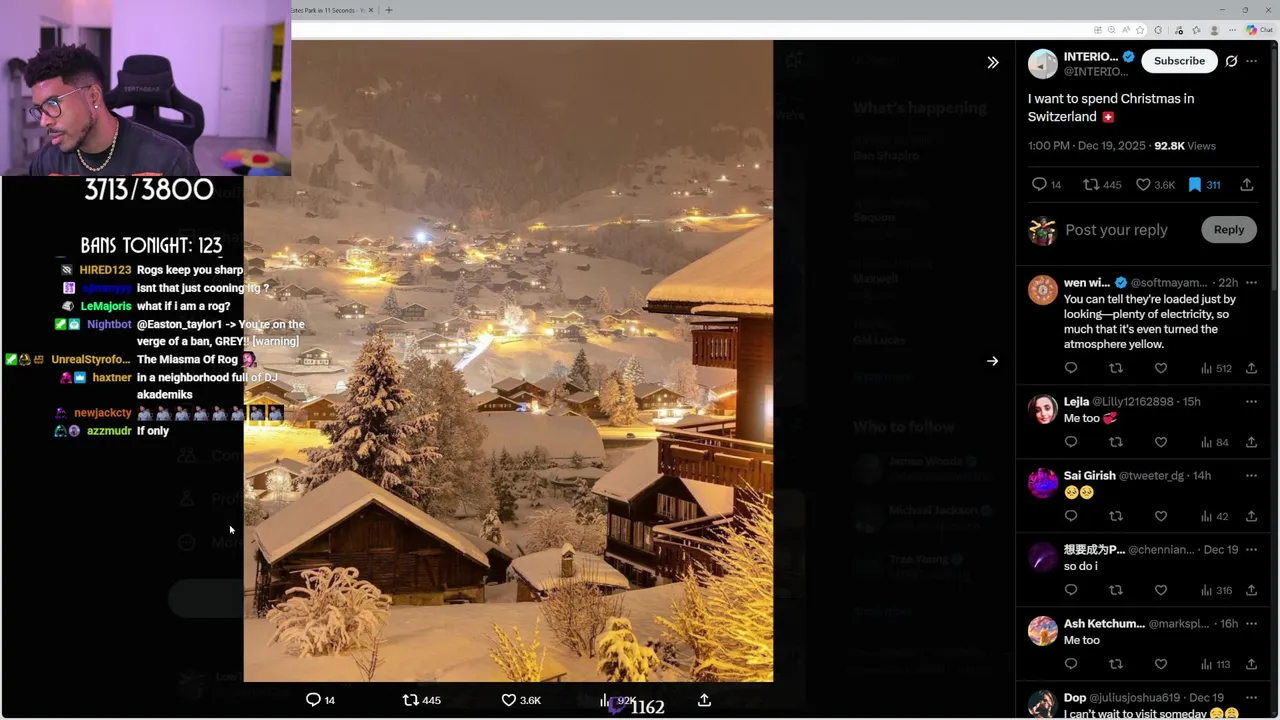Open Ash Ketchum profile name link

1104,623
